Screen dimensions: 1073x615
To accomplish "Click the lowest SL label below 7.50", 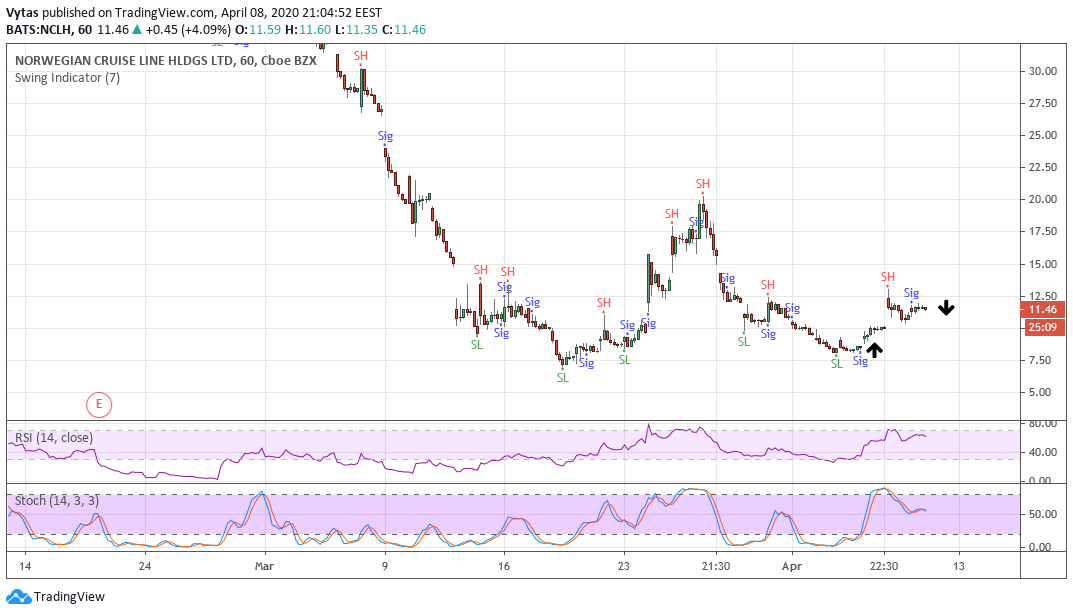I will point(563,378).
